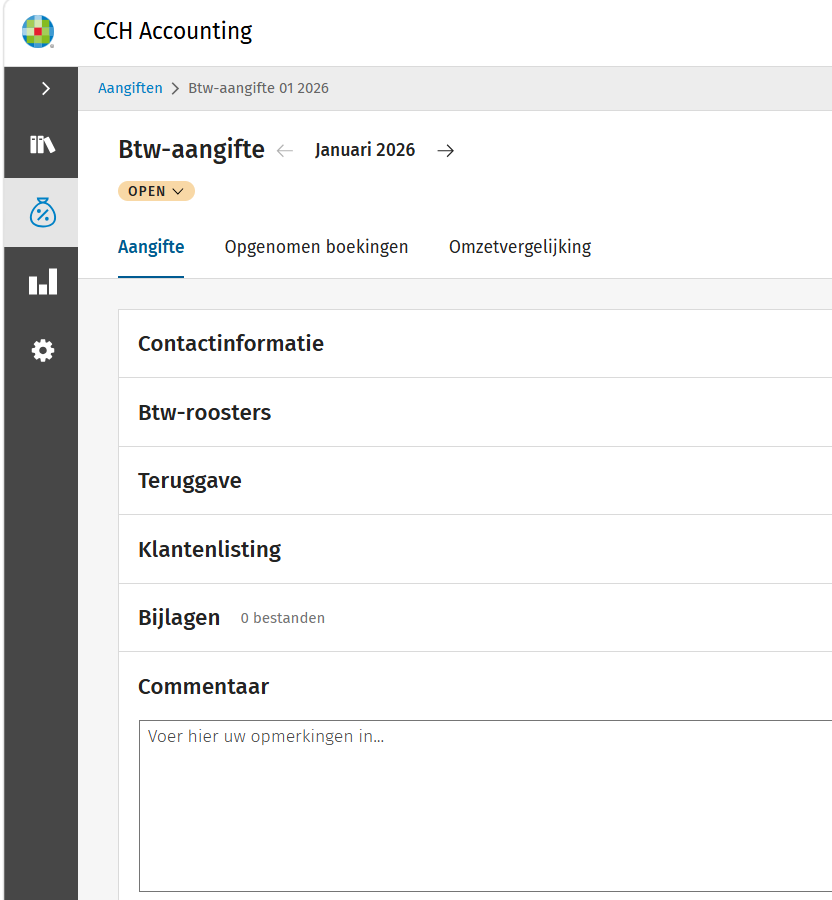The image size is (832, 900).
Task: Expand the Btw-roosters section
Action: tap(475, 412)
